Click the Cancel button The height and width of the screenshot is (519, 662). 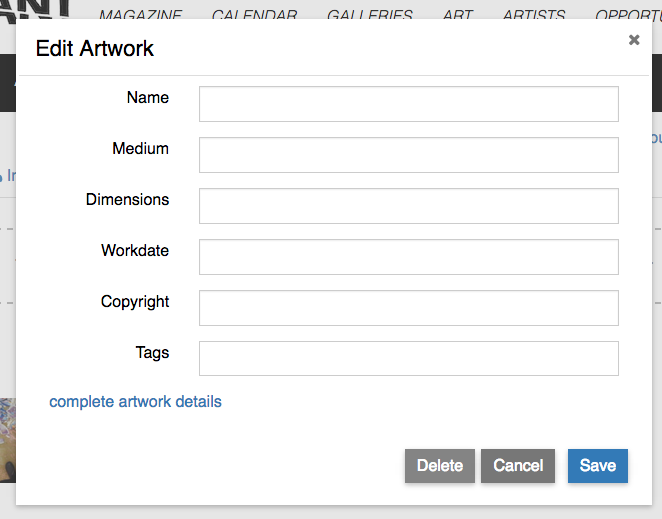point(517,466)
